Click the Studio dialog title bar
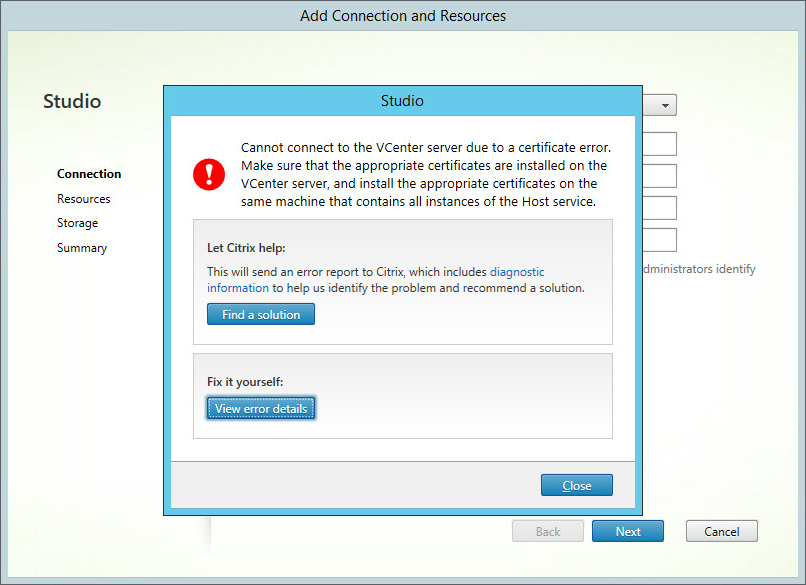806x585 pixels. tap(402, 100)
